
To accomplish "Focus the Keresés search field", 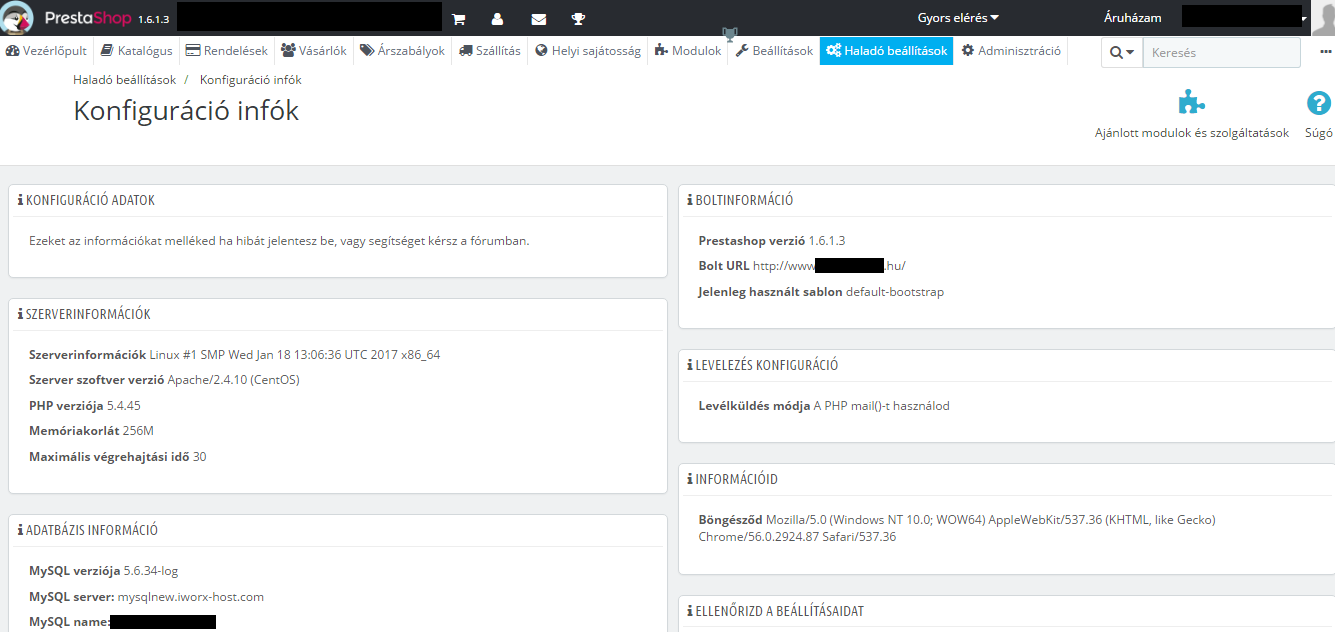I will pos(1221,53).
